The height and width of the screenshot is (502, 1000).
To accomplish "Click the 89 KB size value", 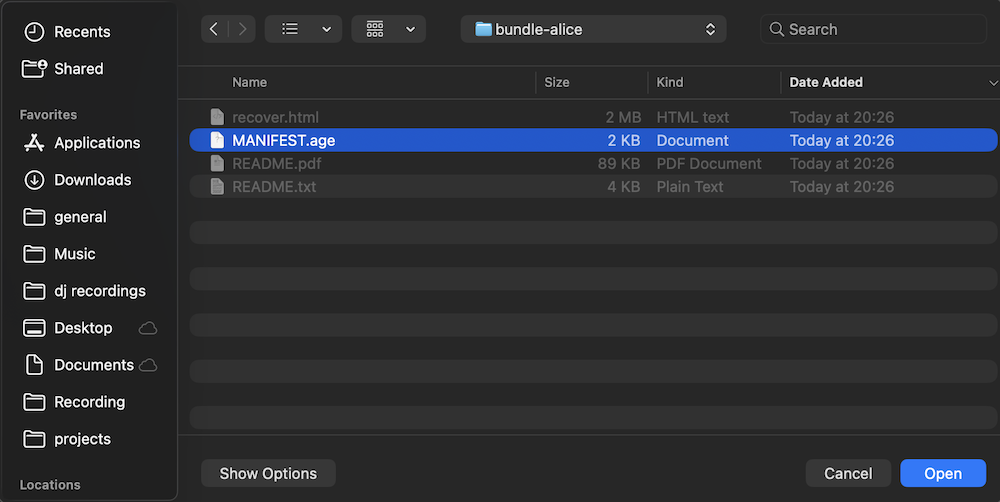I will 619,163.
